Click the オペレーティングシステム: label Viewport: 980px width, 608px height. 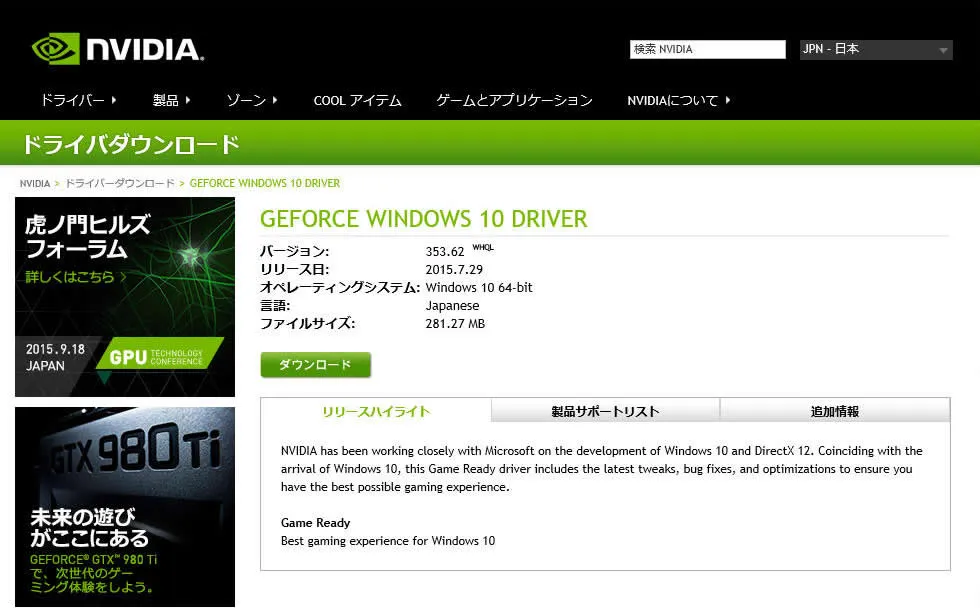pyautogui.click(x=340, y=287)
